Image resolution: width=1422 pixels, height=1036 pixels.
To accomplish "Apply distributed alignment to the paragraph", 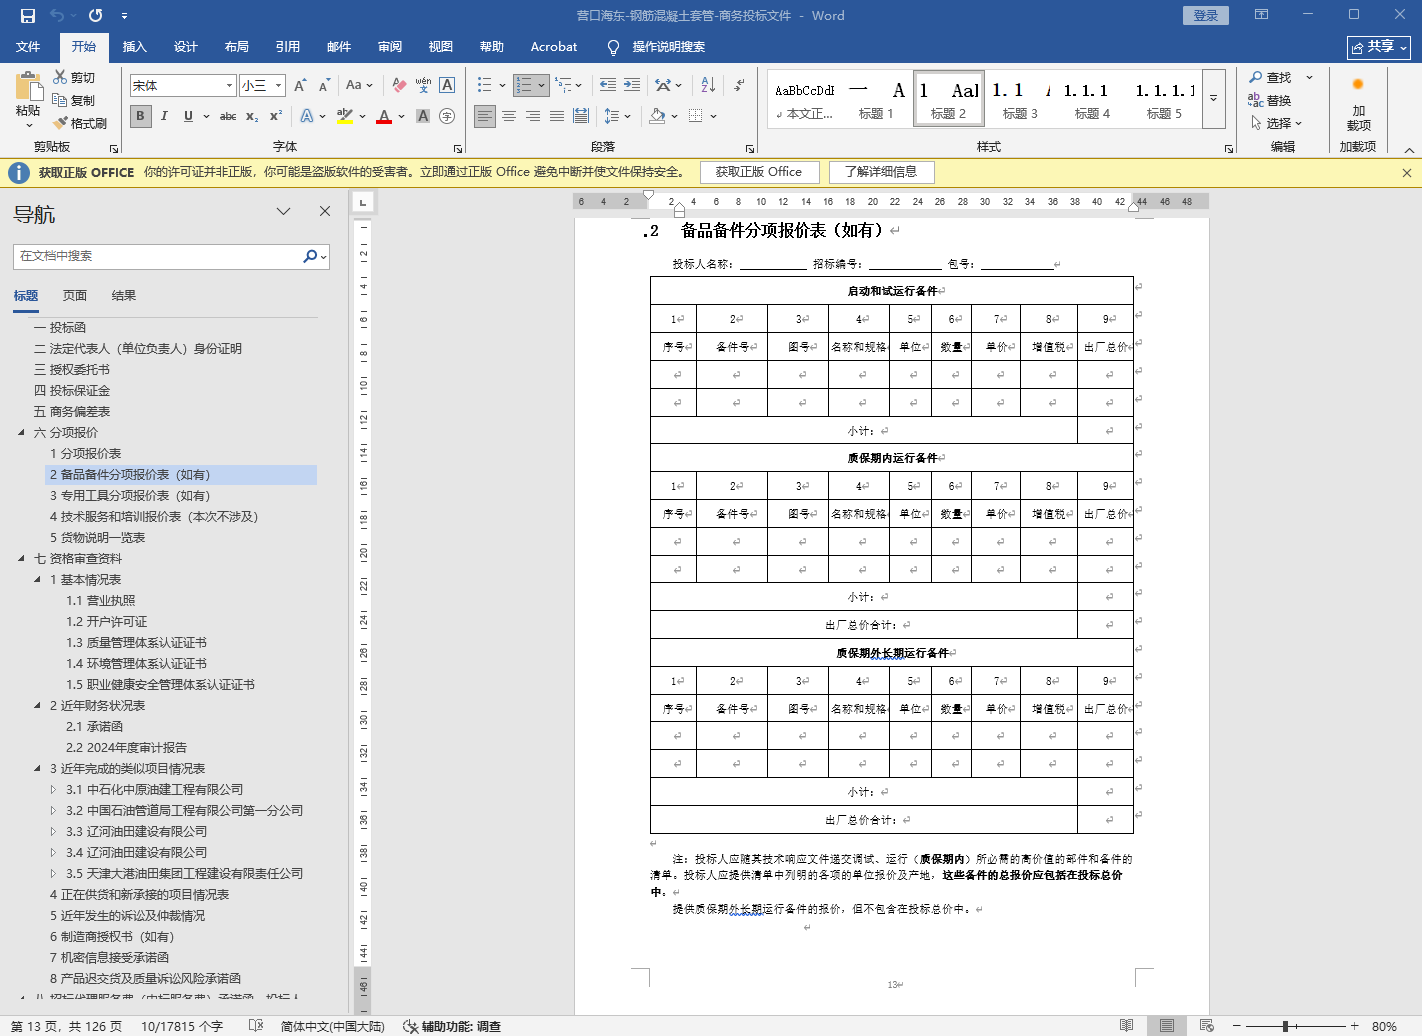I will pos(581,116).
